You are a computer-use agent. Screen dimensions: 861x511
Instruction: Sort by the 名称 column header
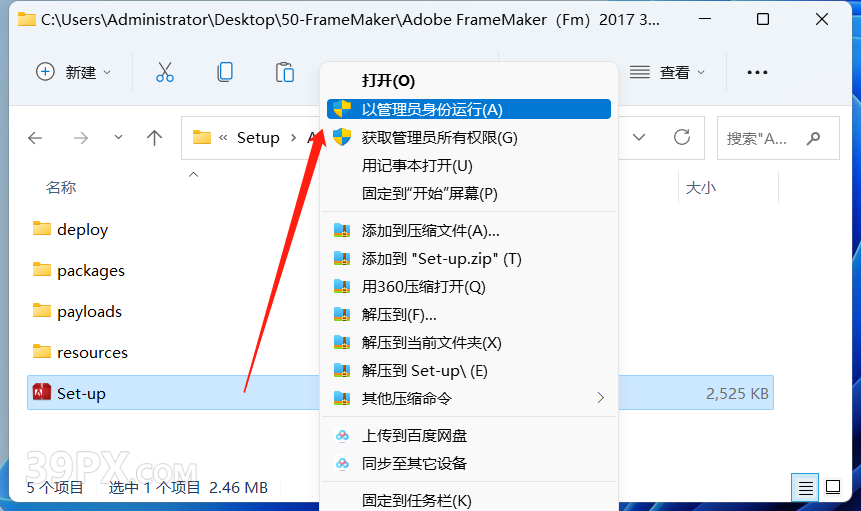61,188
